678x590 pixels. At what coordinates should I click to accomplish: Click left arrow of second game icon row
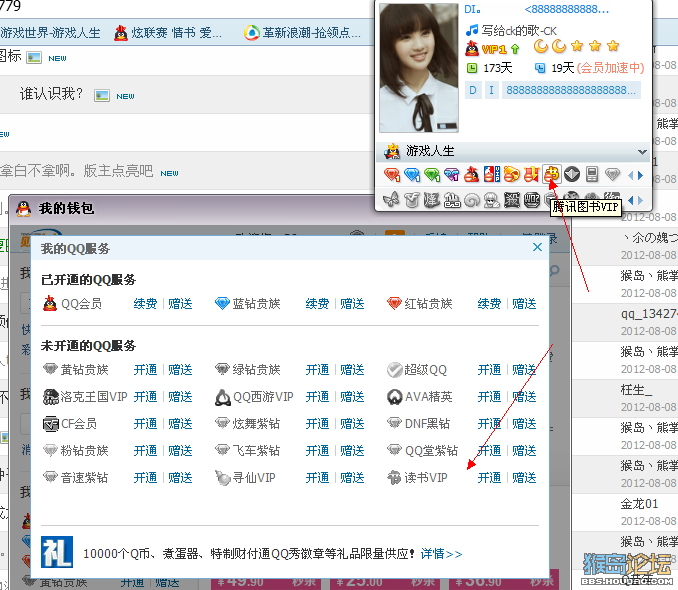pos(630,200)
